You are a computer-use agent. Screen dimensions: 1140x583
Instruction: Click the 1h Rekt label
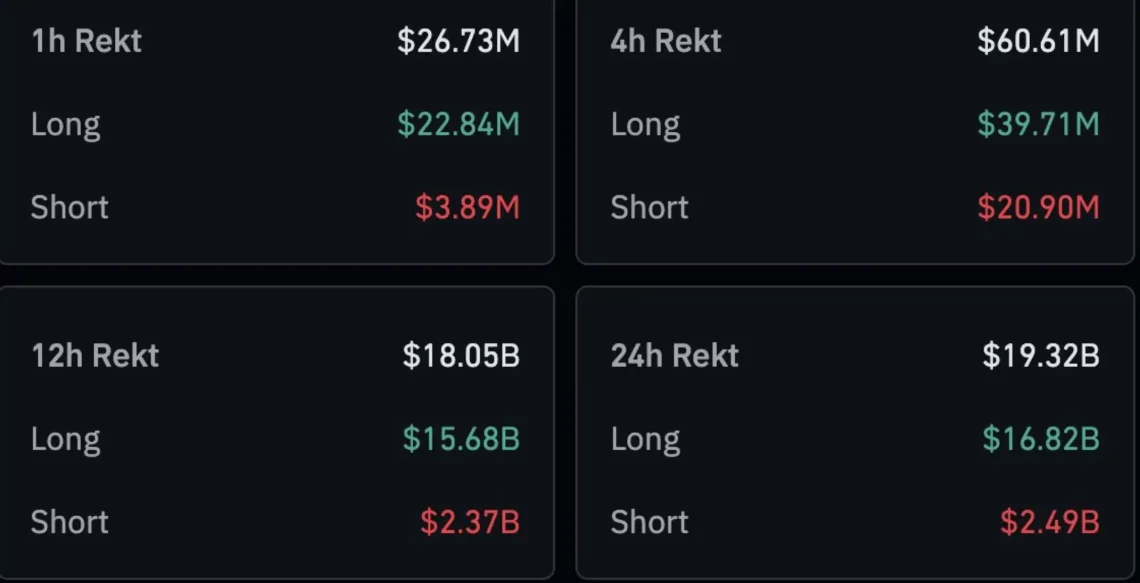pyautogui.click(x=86, y=41)
